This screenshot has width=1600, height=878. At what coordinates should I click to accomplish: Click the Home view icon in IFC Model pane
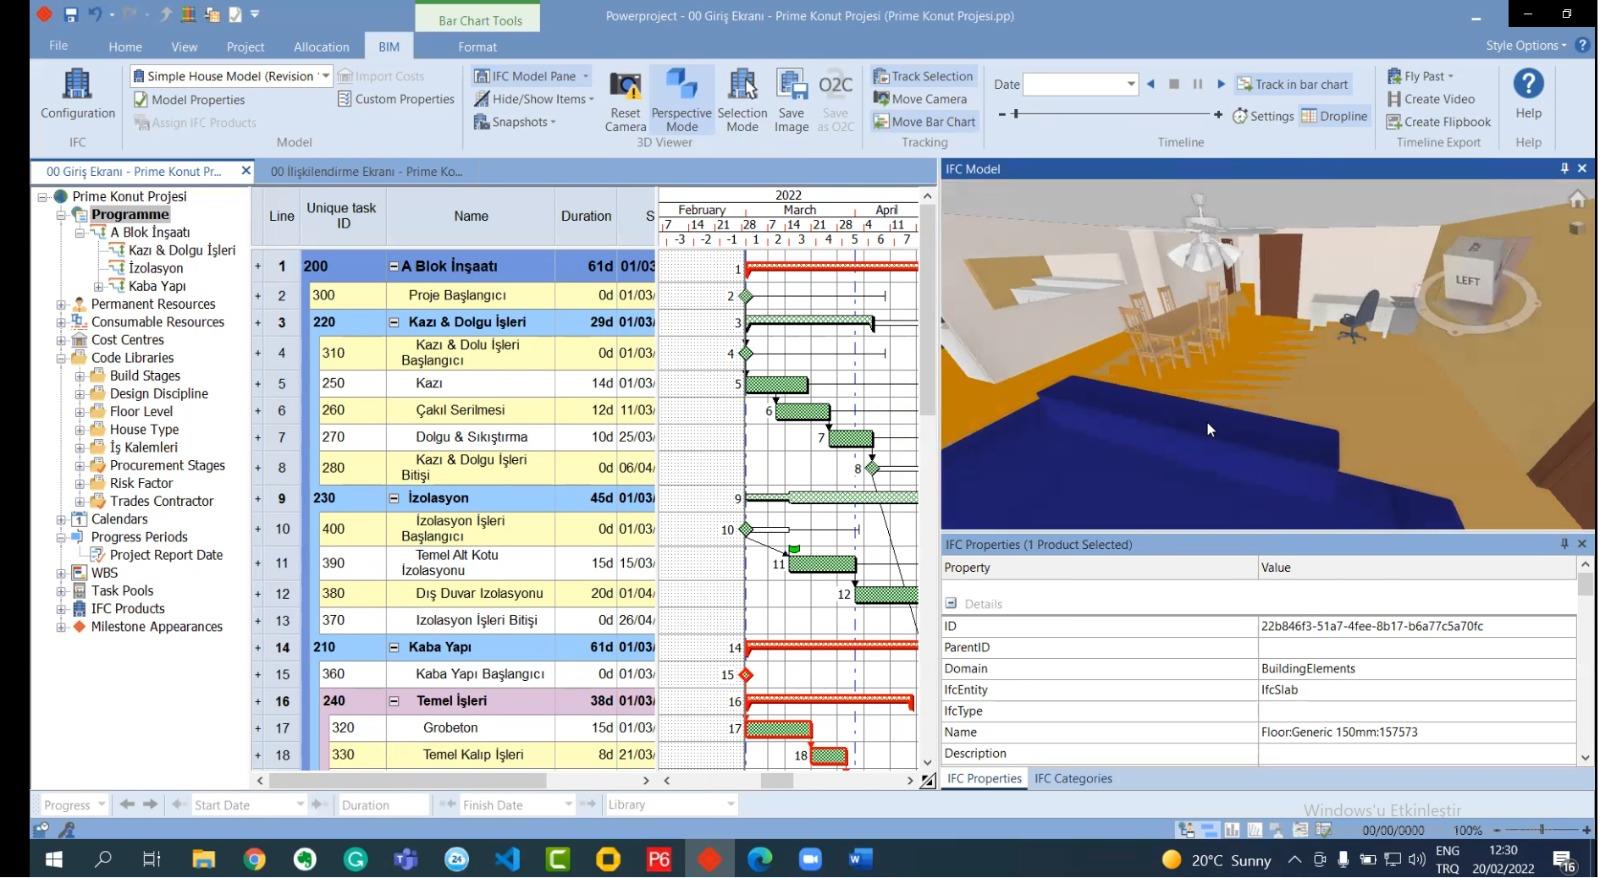1577,199
